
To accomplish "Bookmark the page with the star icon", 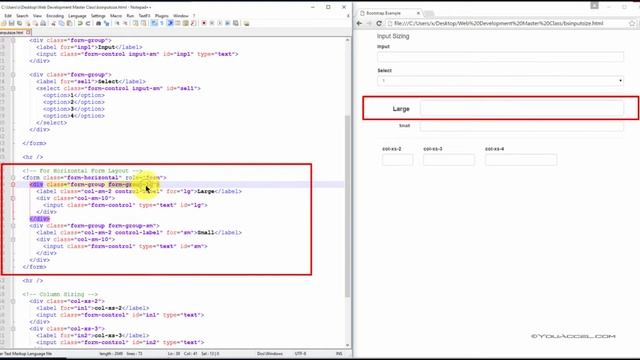I will tap(632, 23).
